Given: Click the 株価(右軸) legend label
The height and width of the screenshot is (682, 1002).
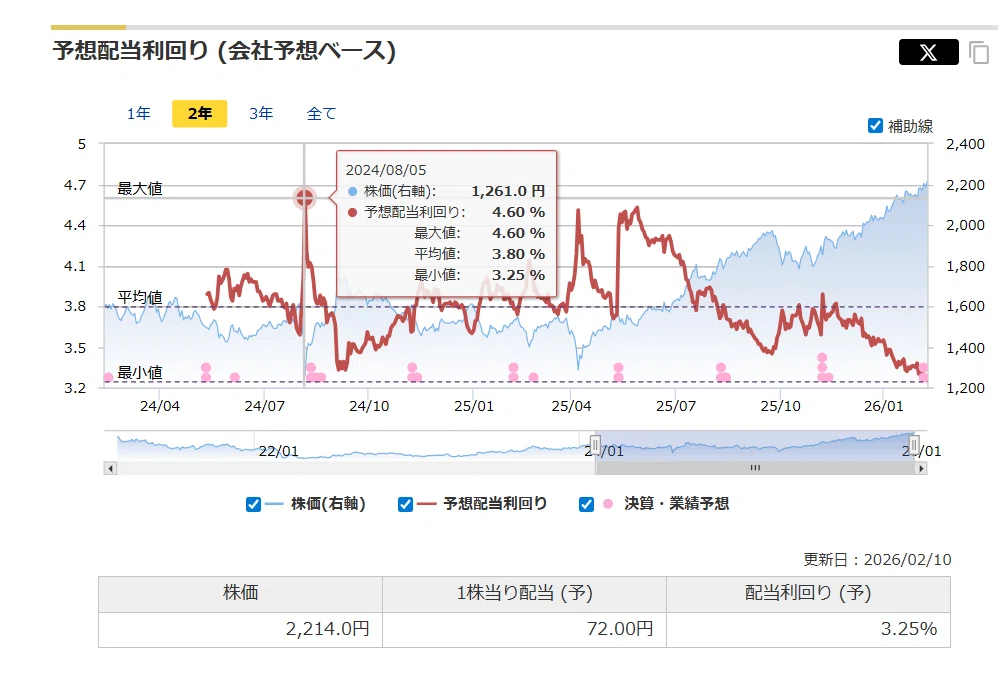Looking at the screenshot, I should pyautogui.click(x=328, y=504).
